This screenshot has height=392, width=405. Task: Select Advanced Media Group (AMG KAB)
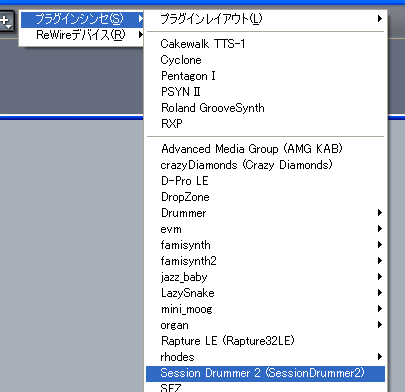click(x=265, y=149)
